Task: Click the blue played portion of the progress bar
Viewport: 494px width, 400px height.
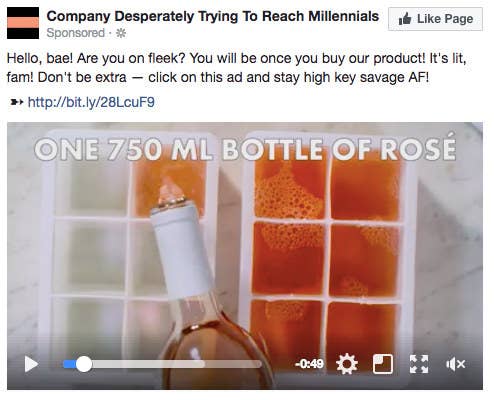Action: pyautogui.click(x=70, y=364)
